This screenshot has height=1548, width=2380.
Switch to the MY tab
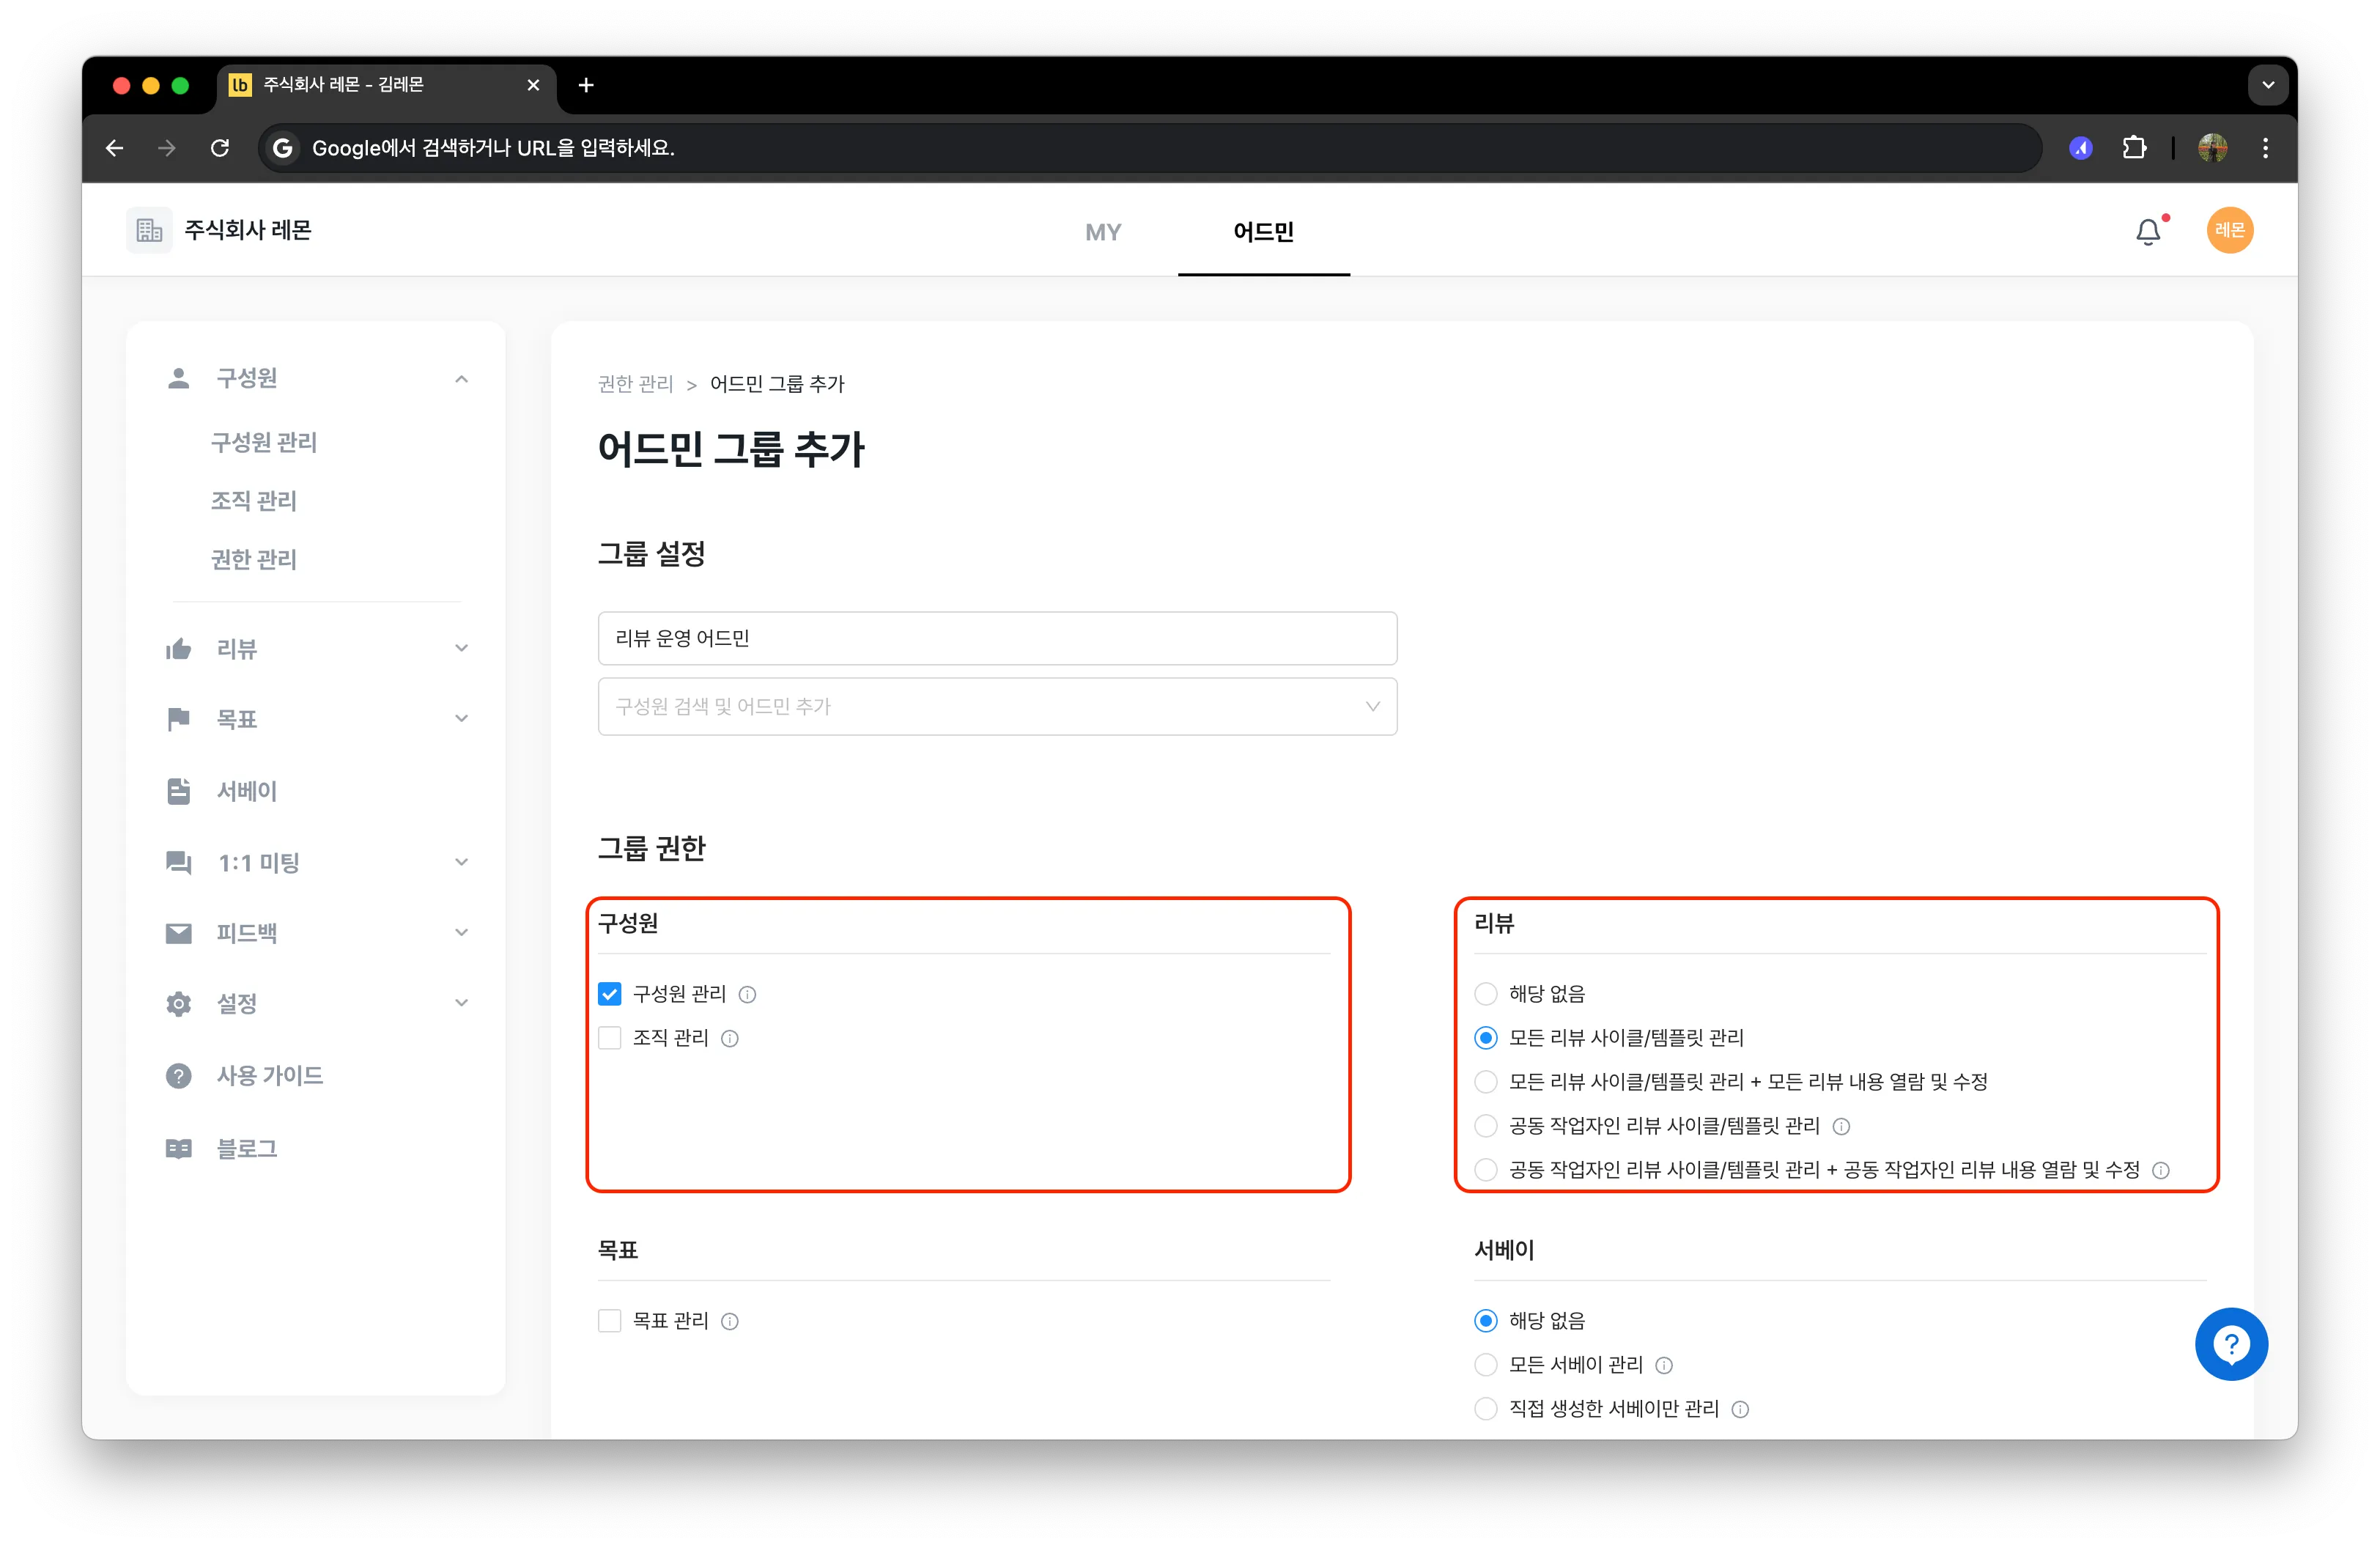[1103, 232]
